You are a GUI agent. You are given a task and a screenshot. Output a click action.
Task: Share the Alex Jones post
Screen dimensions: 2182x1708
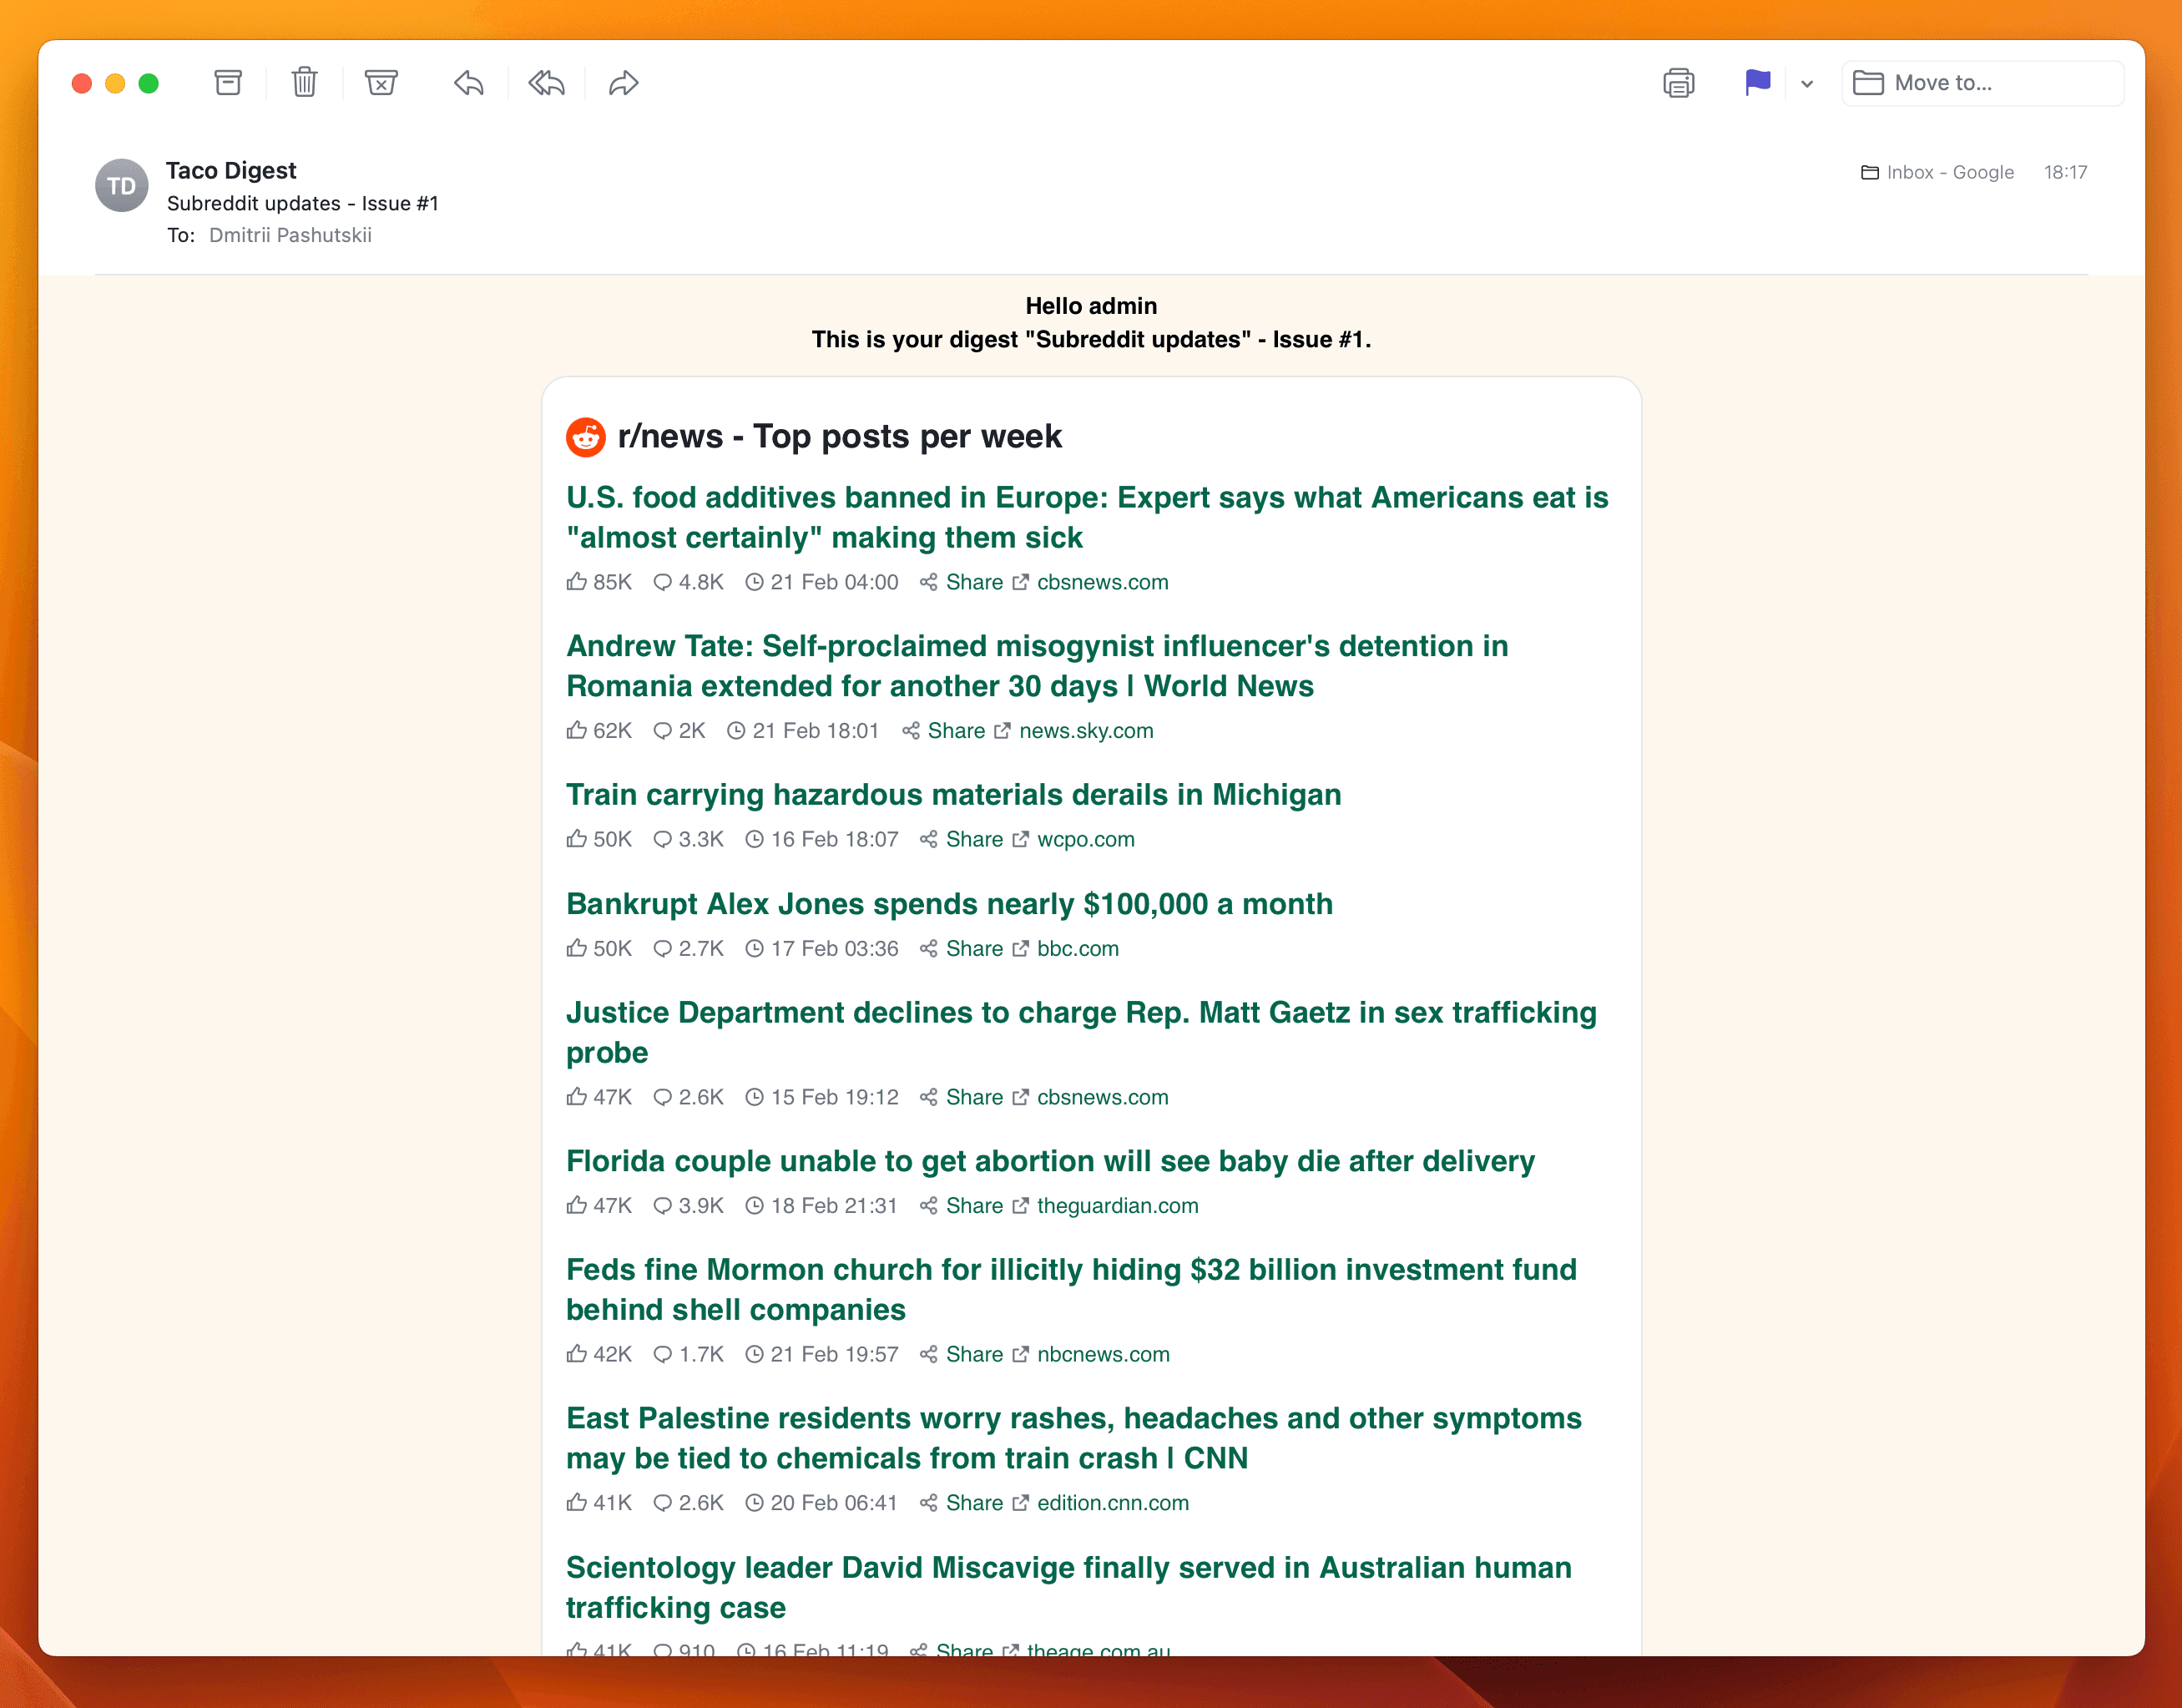click(x=974, y=948)
